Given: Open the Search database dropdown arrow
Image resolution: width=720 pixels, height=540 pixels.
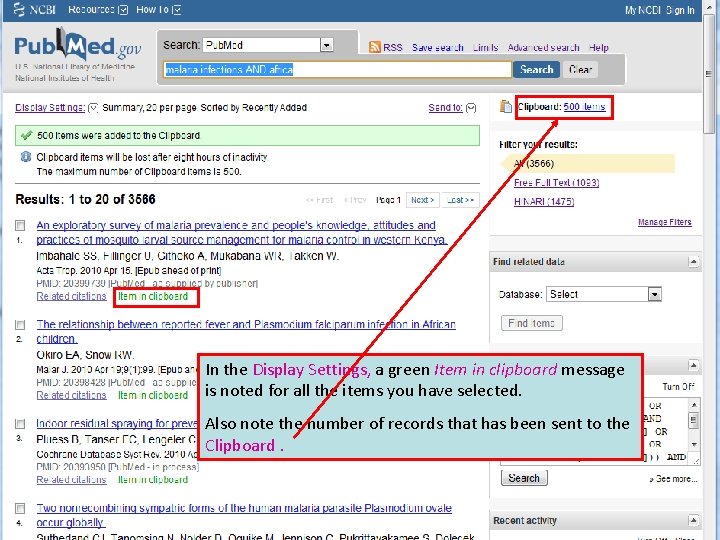Looking at the screenshot, I should 326,45.
